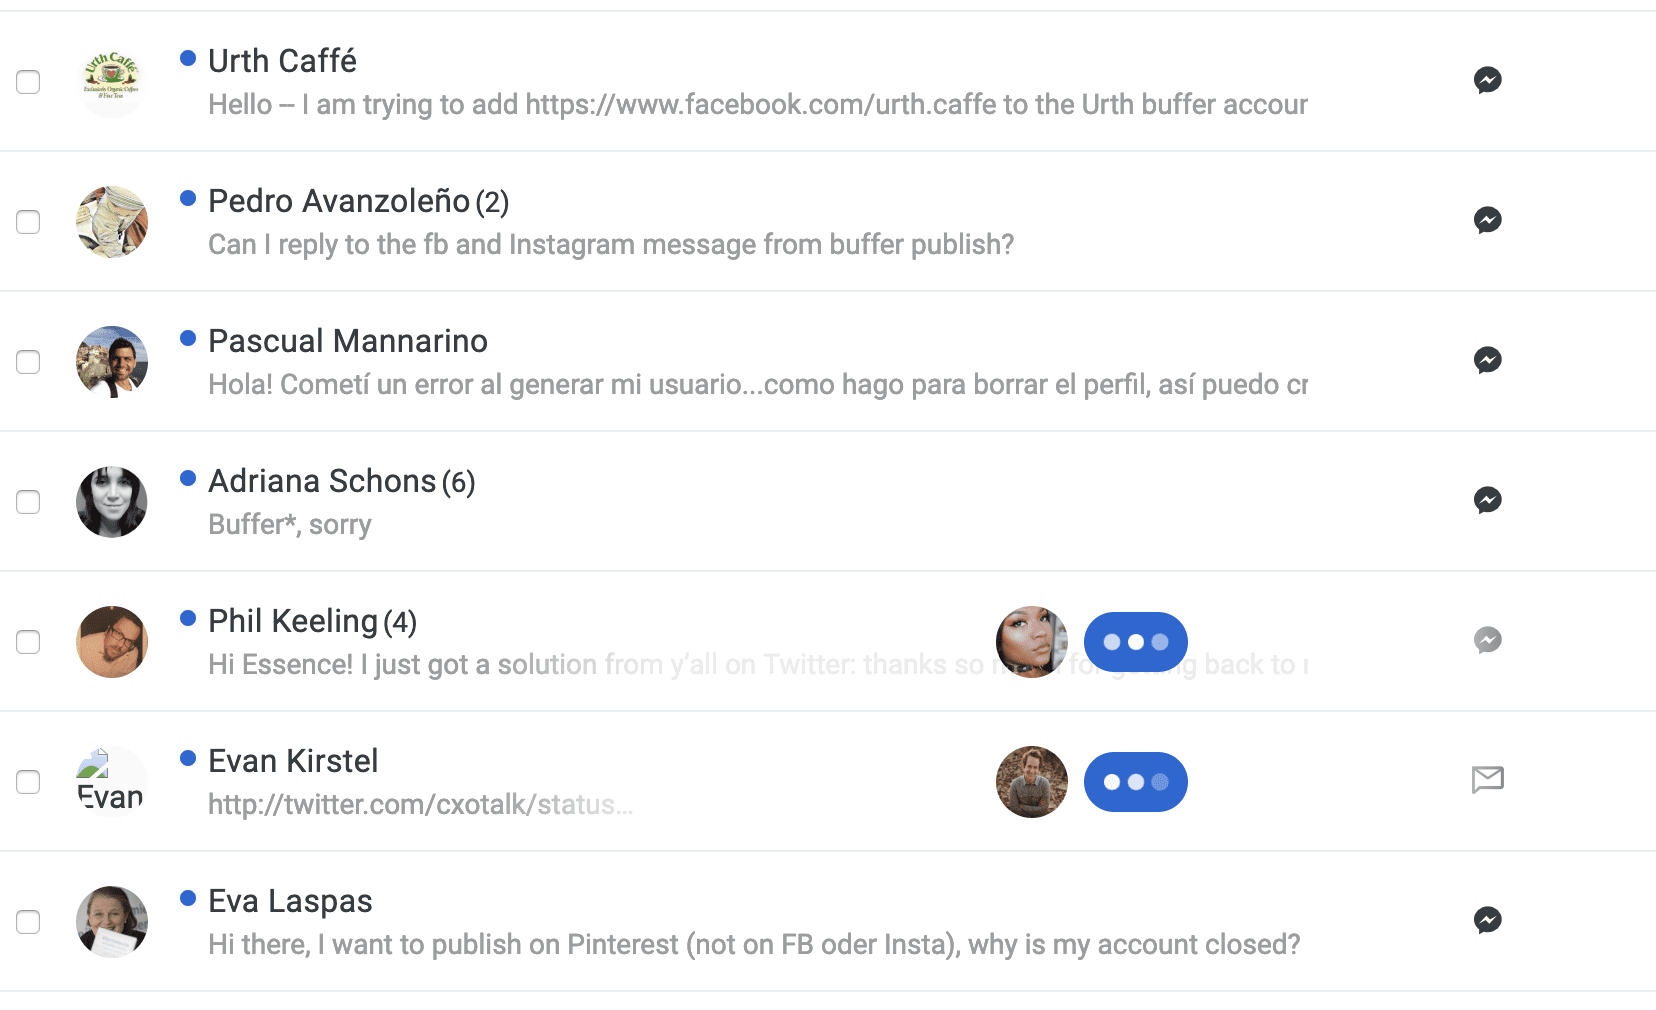Click the avatar of the person typing to Phil
This screenshot has height=1010, width=1656.
[1031, 641]
